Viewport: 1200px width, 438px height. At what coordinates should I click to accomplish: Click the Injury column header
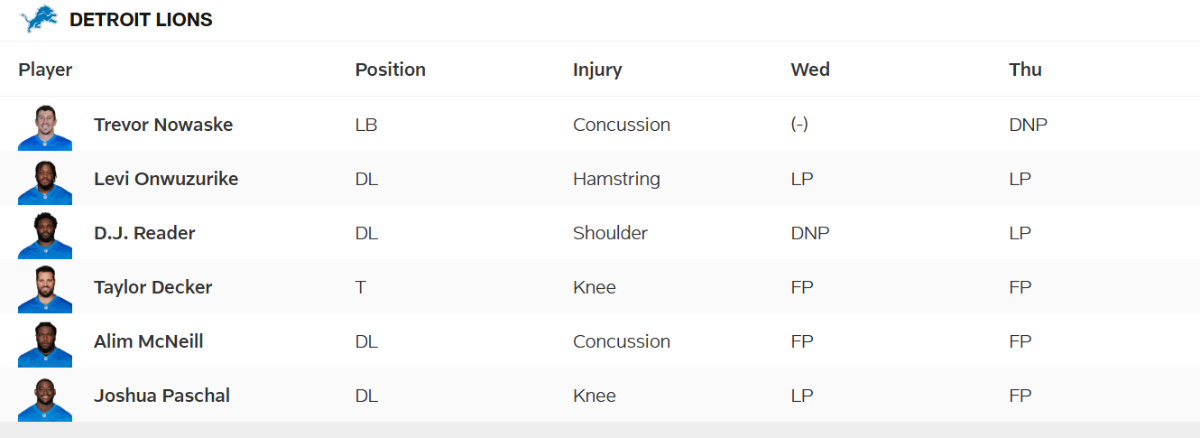pos(597,70)
